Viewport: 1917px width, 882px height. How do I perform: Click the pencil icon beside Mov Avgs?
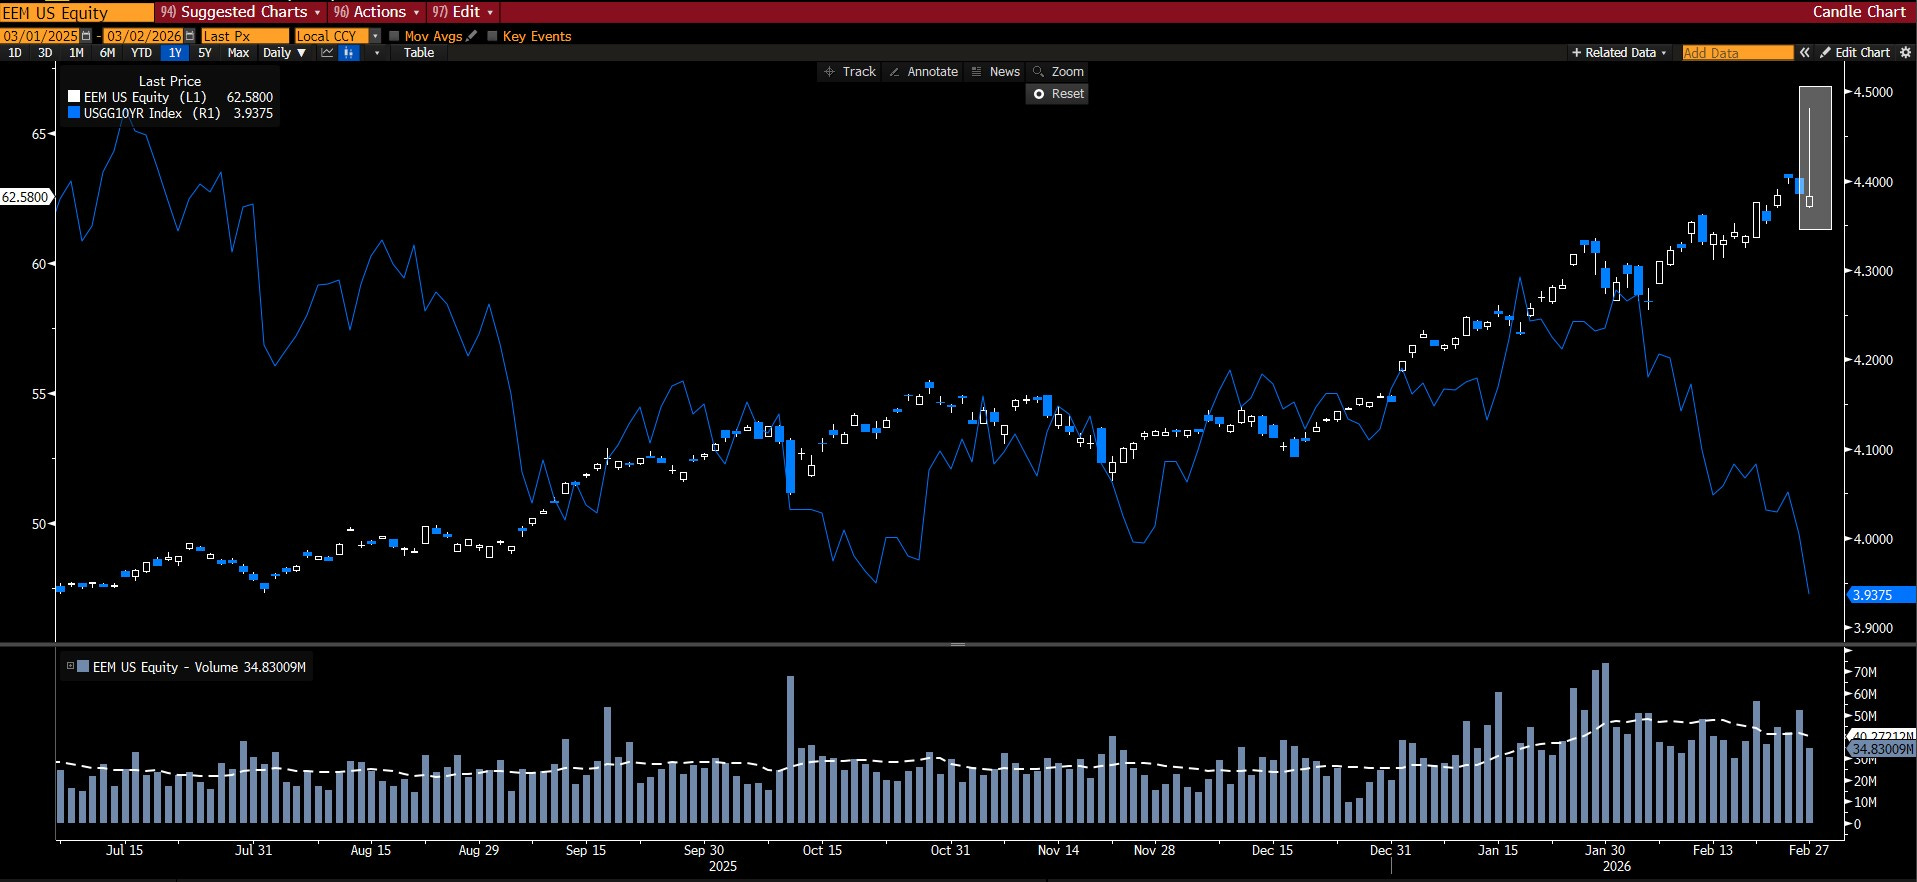coord(472,36)
